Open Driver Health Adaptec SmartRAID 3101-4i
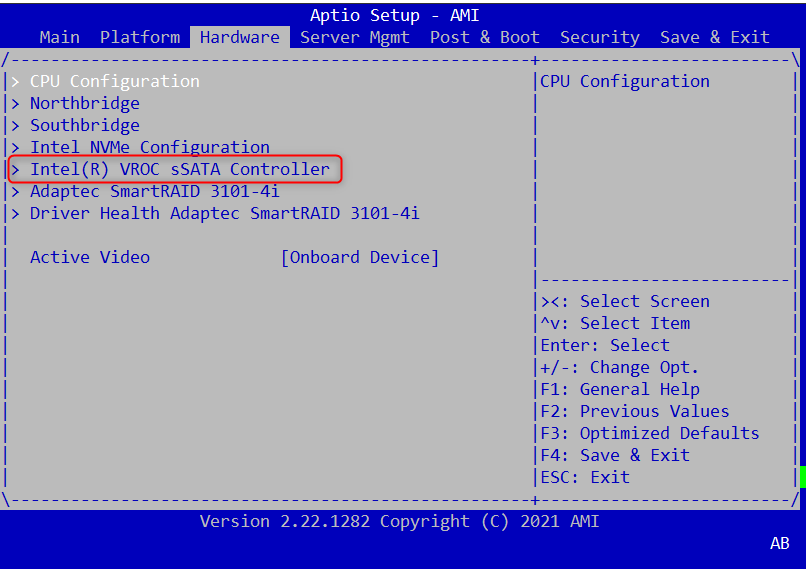Screen dimensions: 806x569 (x=225, y=213)
